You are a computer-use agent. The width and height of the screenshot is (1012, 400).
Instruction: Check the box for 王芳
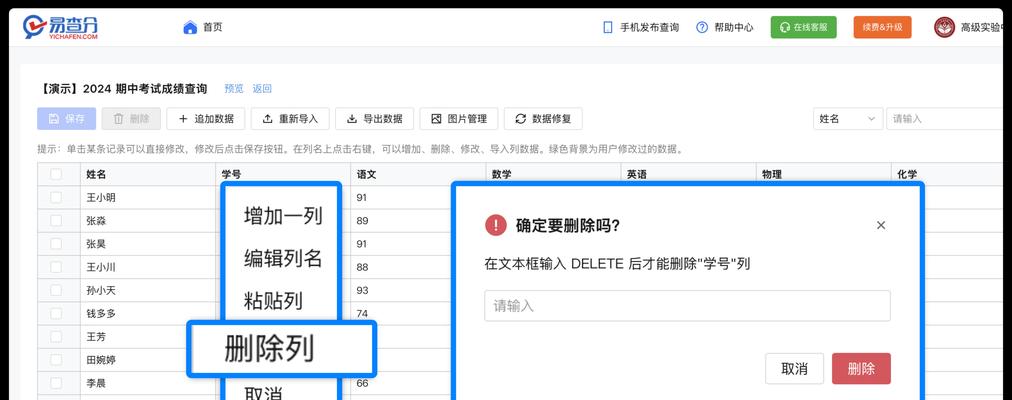coord(56,337)
